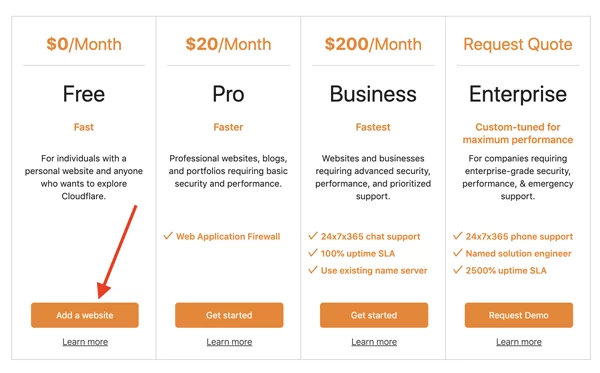Image resolution: width=600 pixels, height=373 pixels.
Task: Select the $0/Month price heading
Action: (84, 44)
